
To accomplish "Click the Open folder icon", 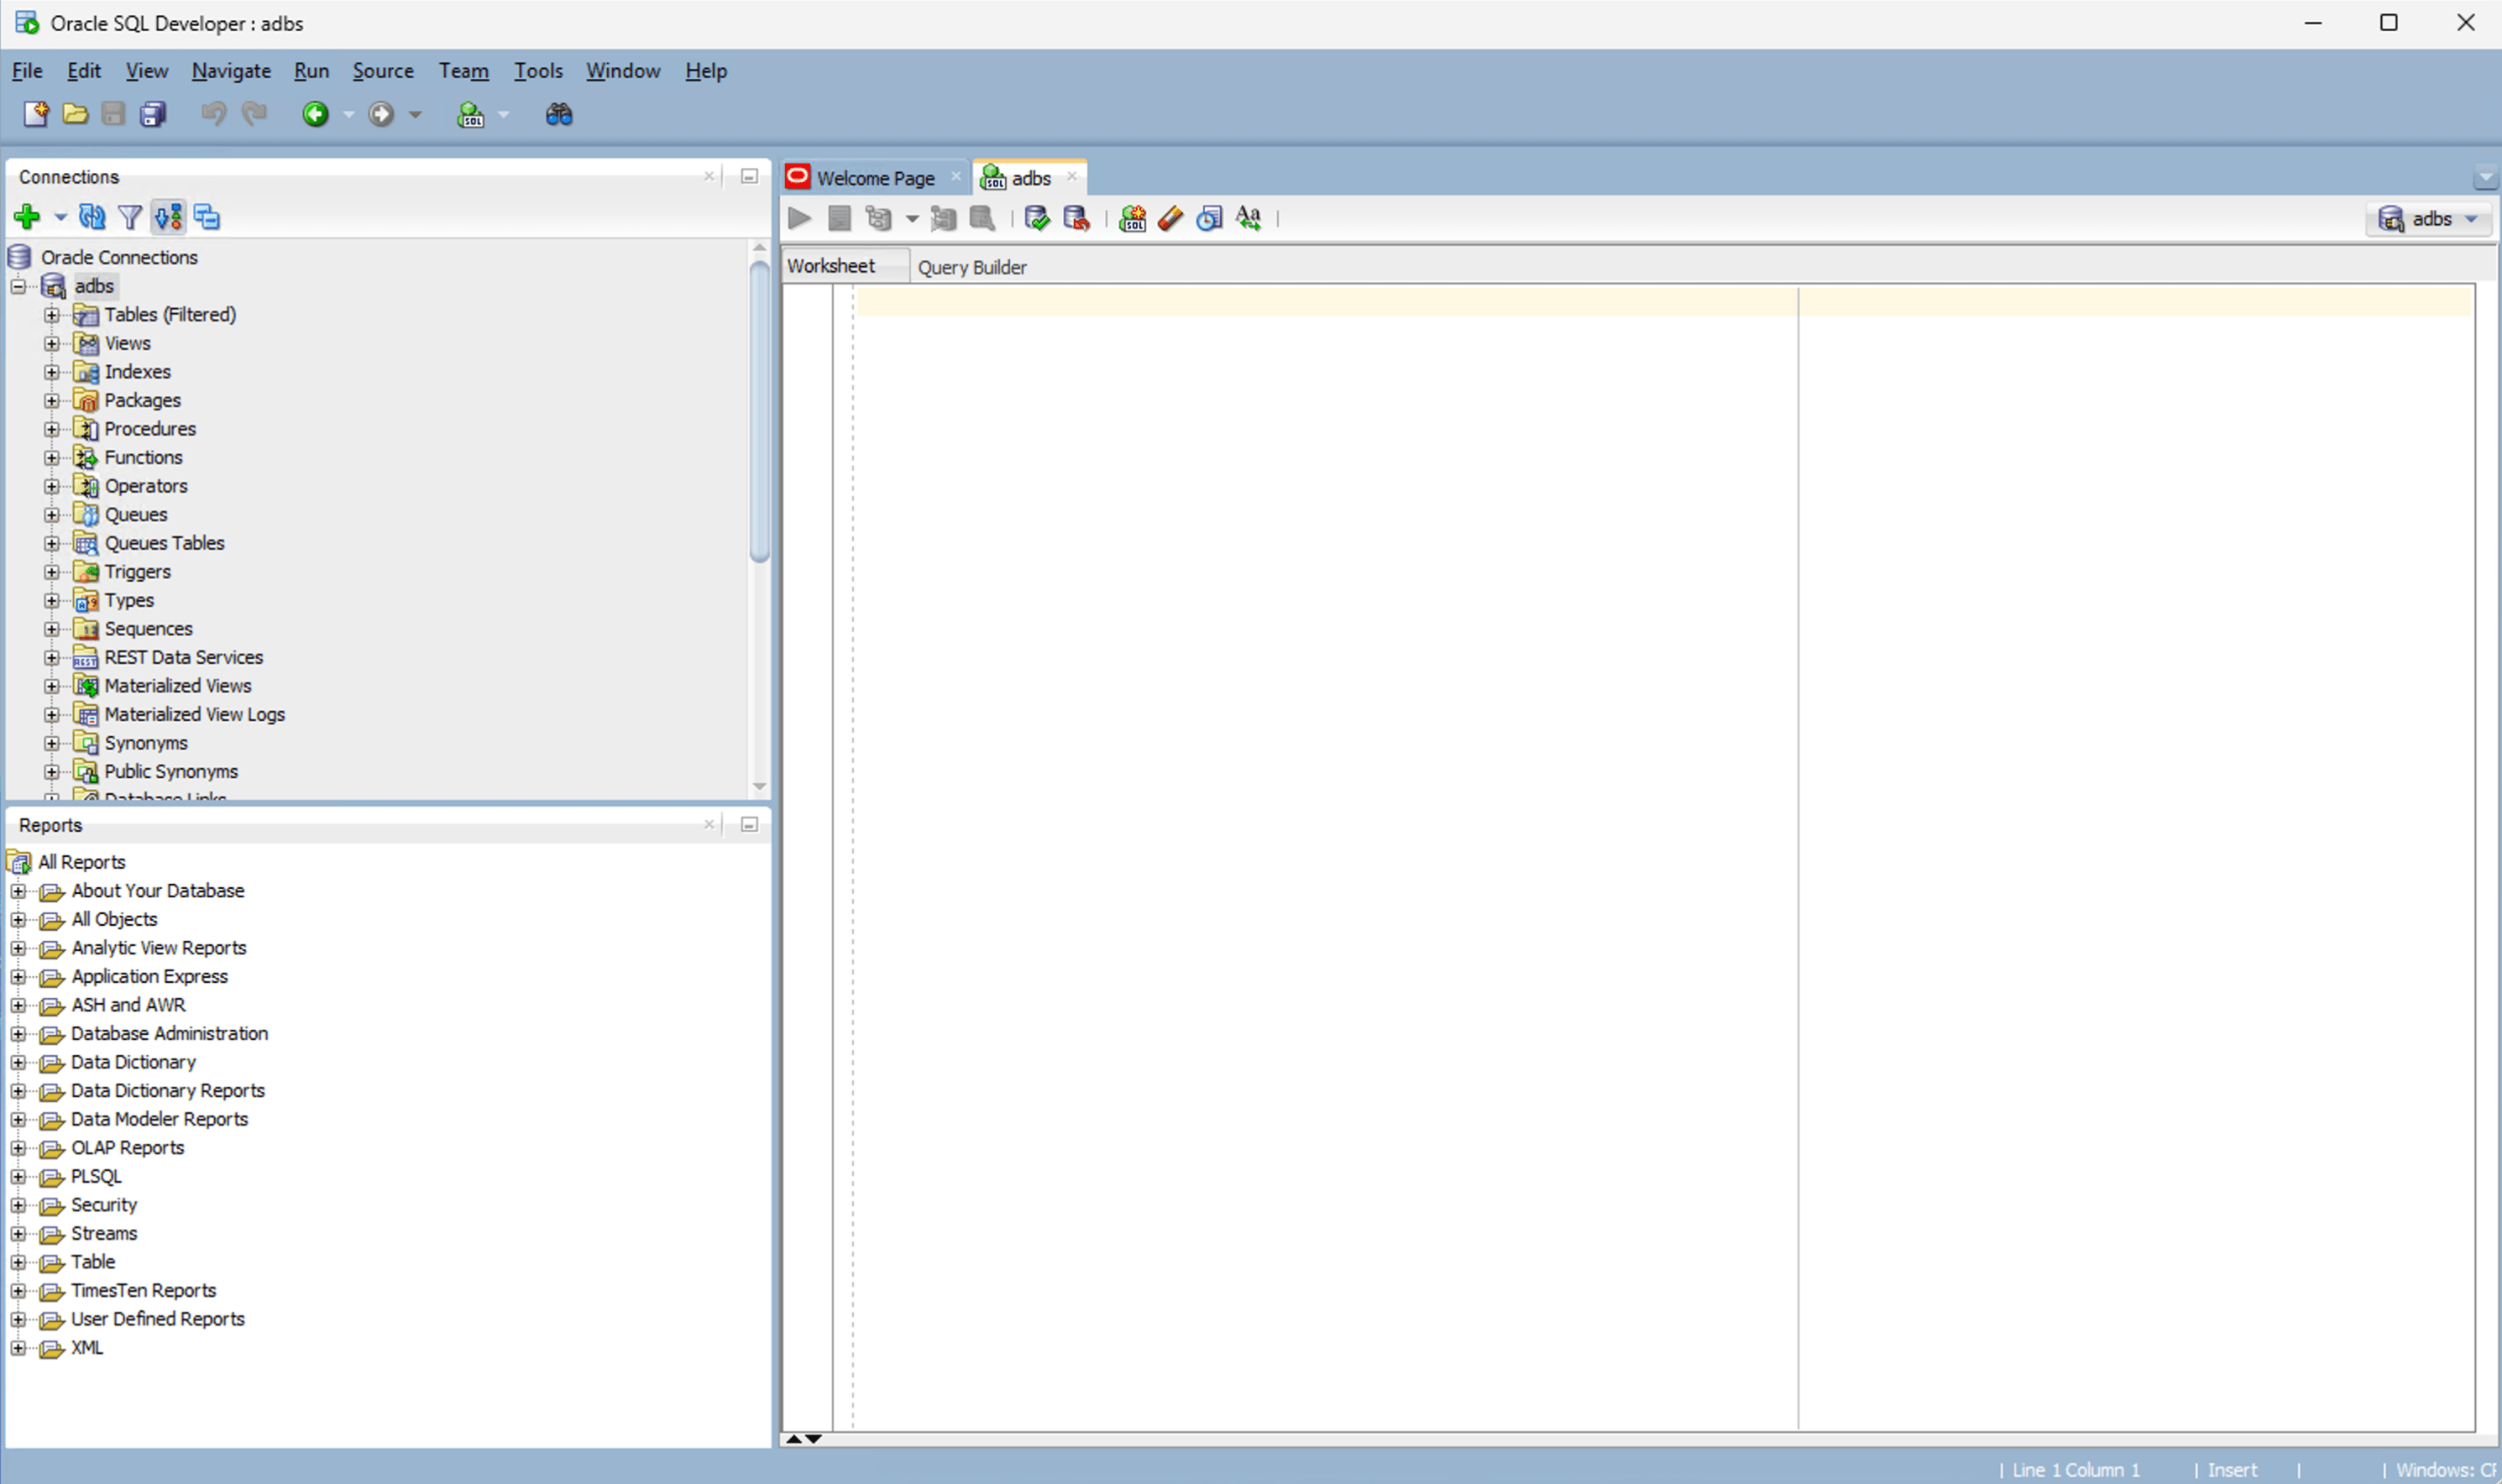I will pyautogui.click(x=75, y=114).
